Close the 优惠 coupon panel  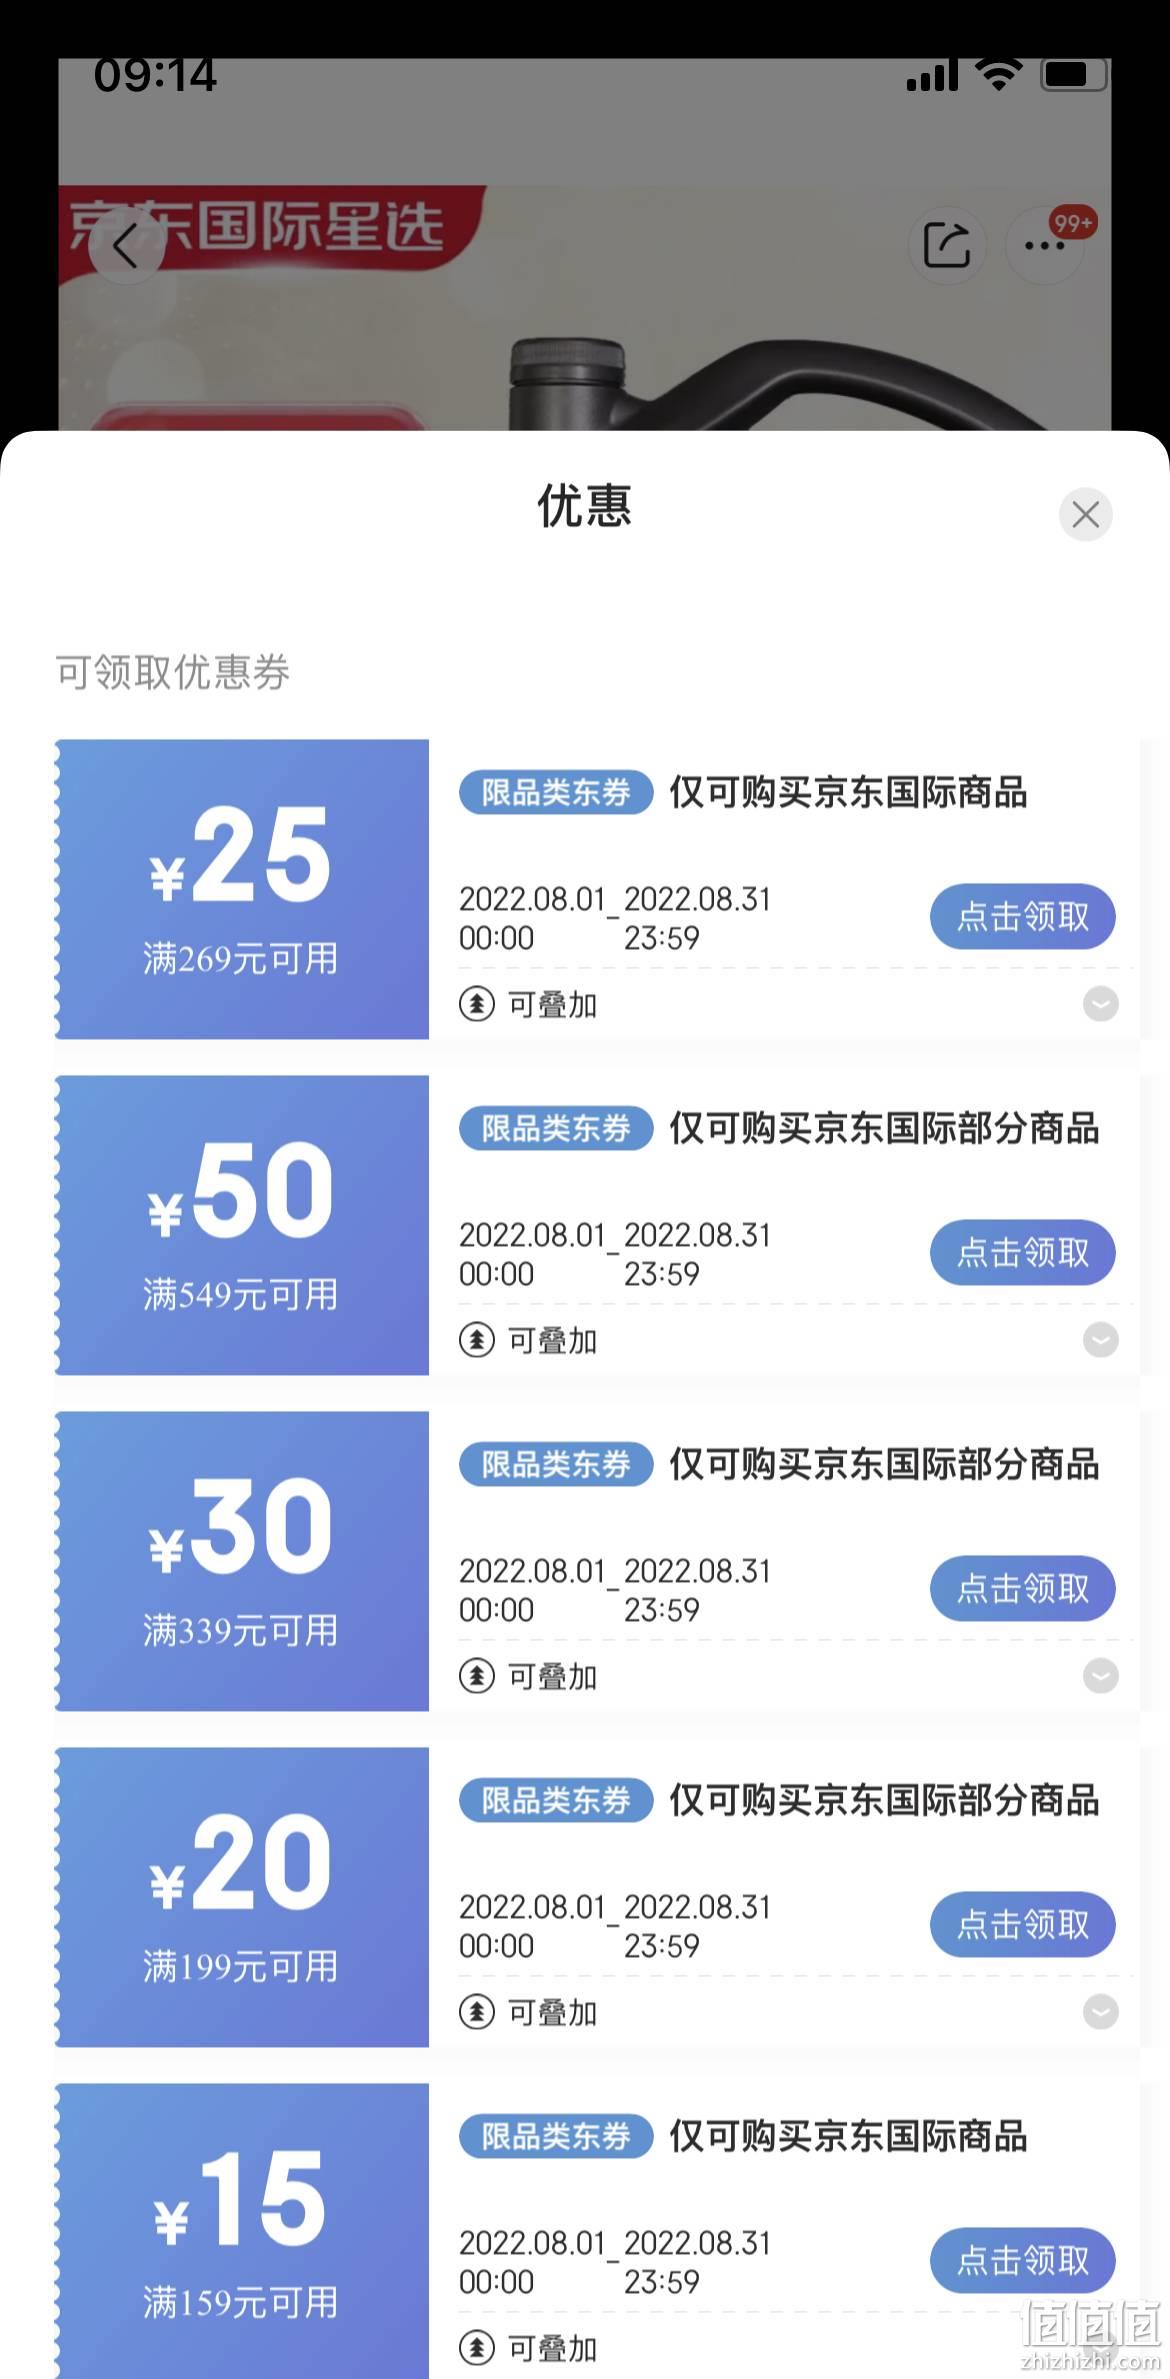point(1086,515)
